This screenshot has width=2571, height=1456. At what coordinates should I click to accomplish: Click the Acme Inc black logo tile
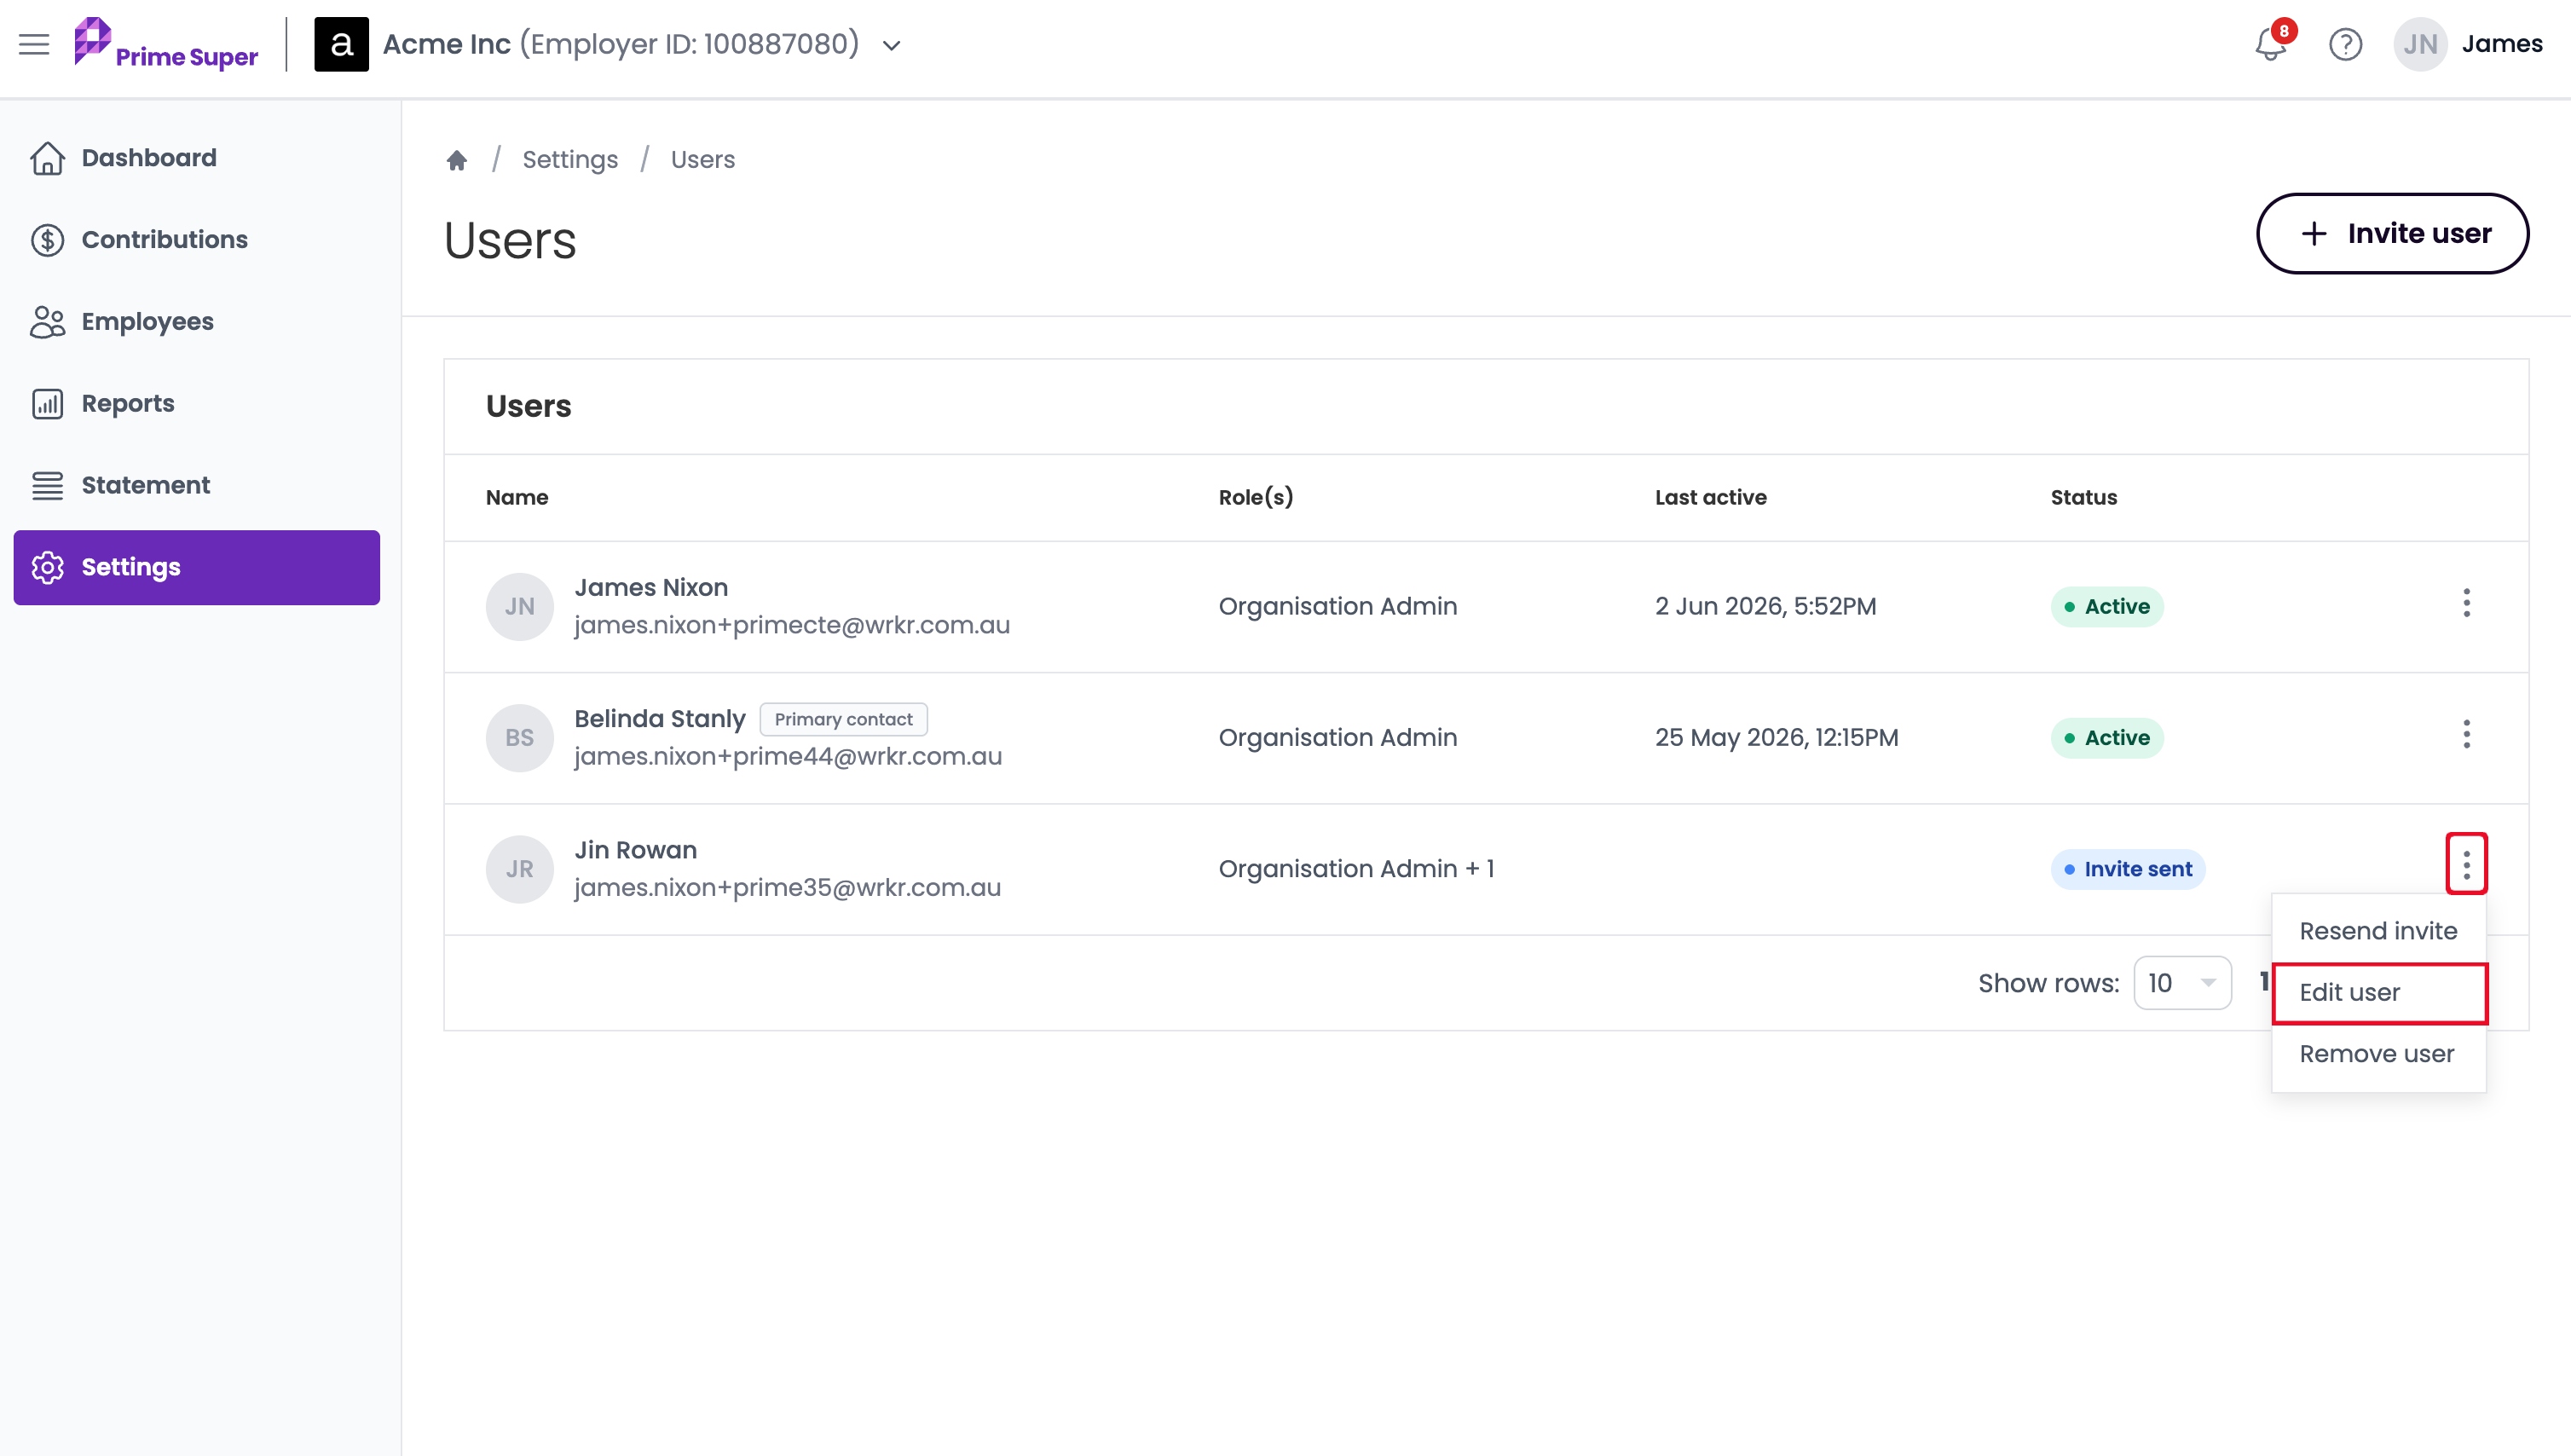[x=341, y=44]
